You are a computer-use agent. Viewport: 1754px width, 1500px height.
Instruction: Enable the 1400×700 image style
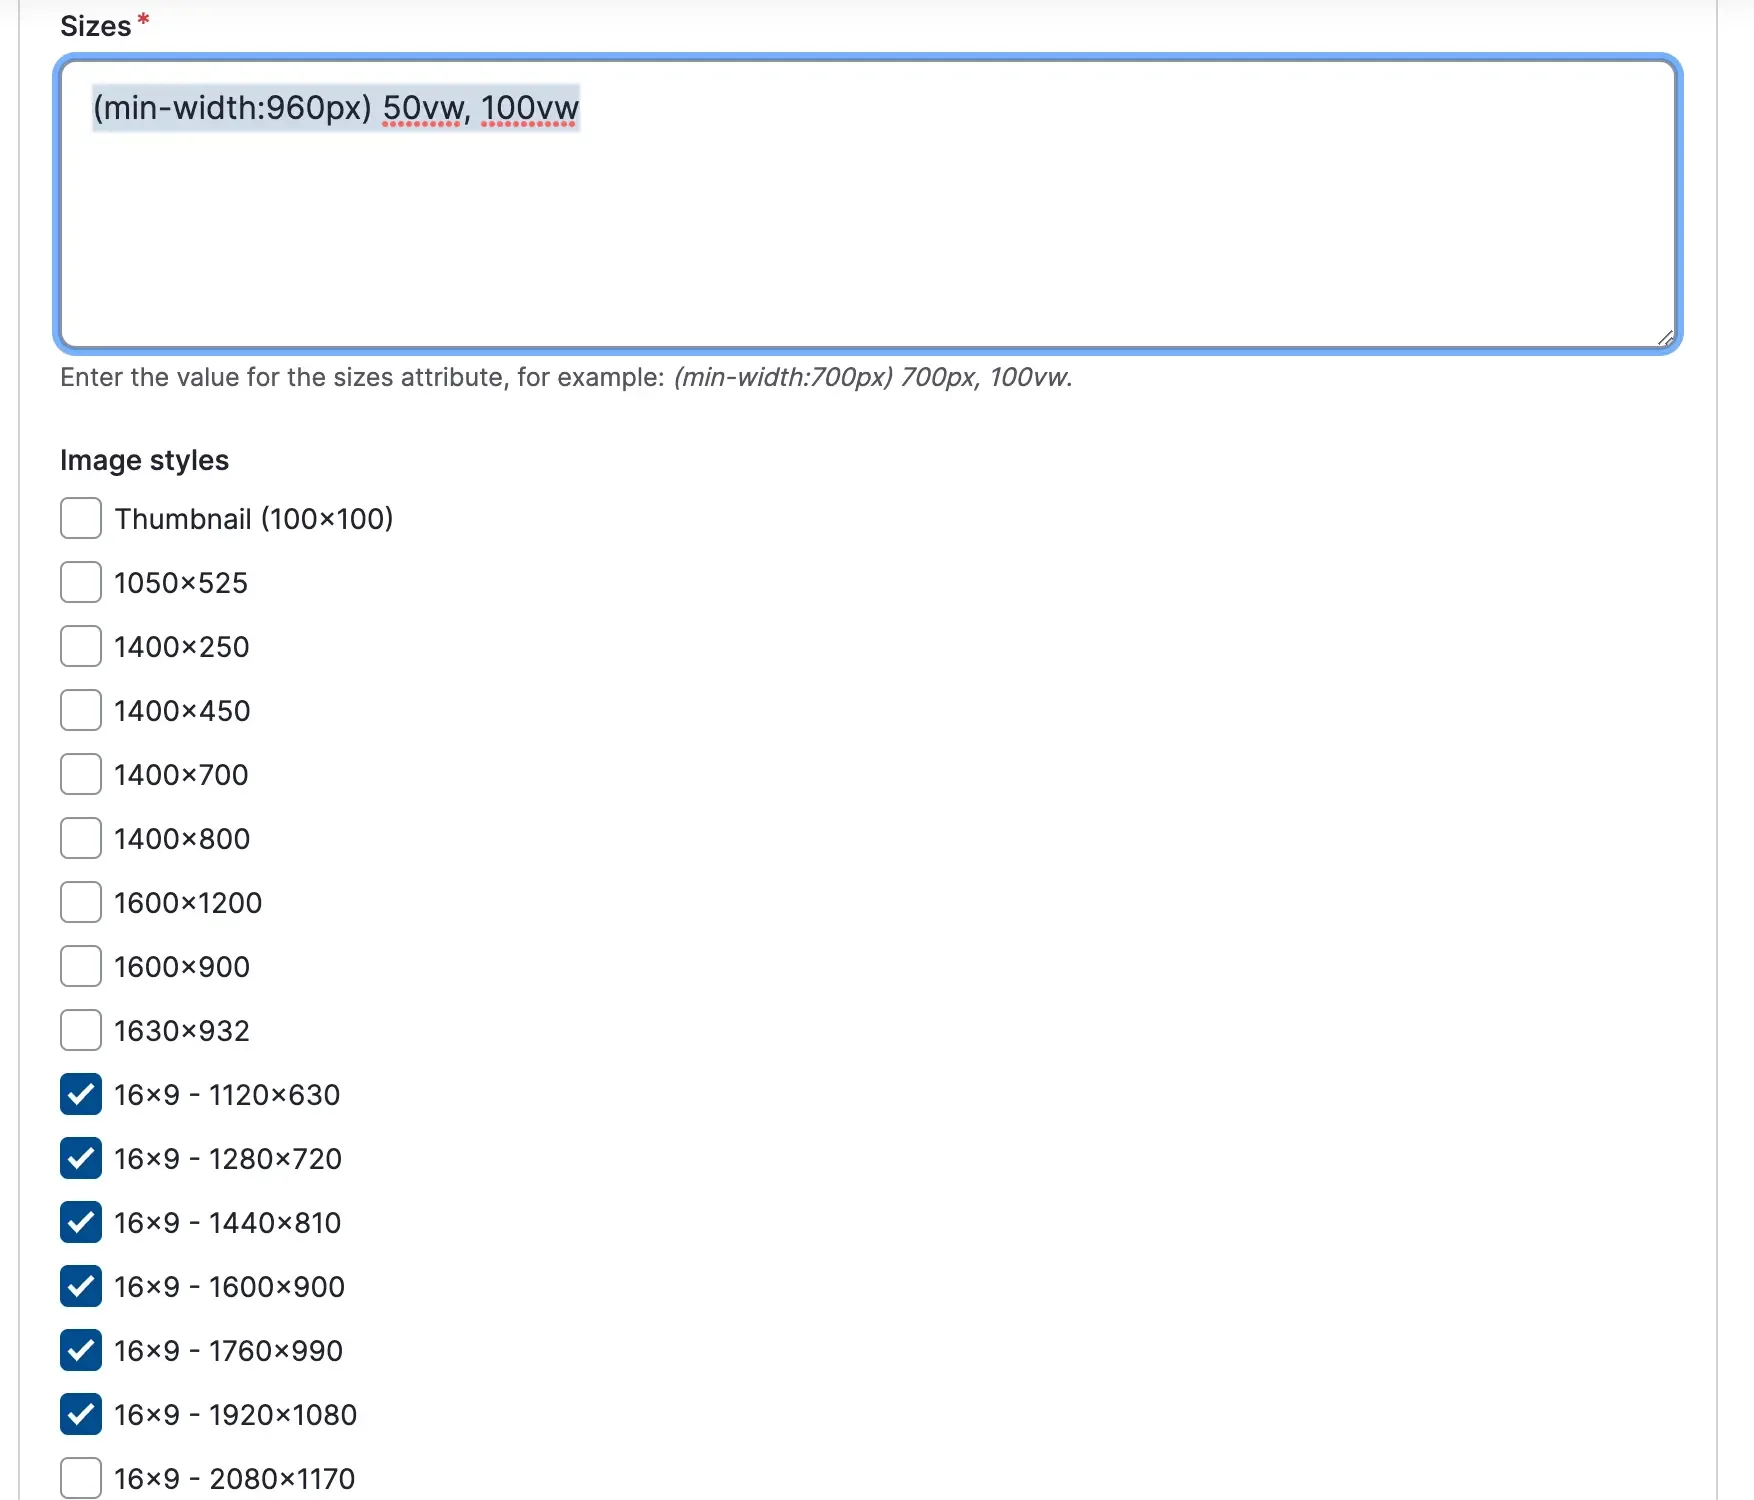[80, 774]
